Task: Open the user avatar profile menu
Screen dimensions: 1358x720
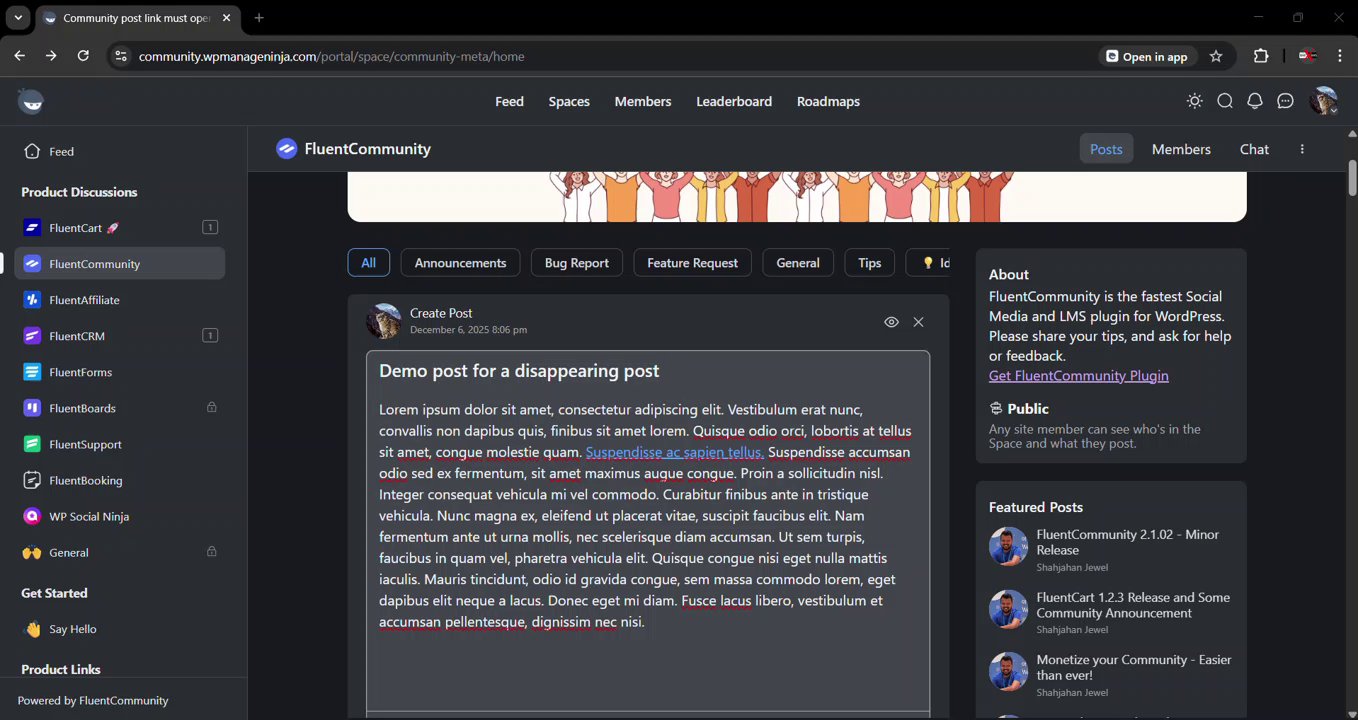Action: point(1324,101)
